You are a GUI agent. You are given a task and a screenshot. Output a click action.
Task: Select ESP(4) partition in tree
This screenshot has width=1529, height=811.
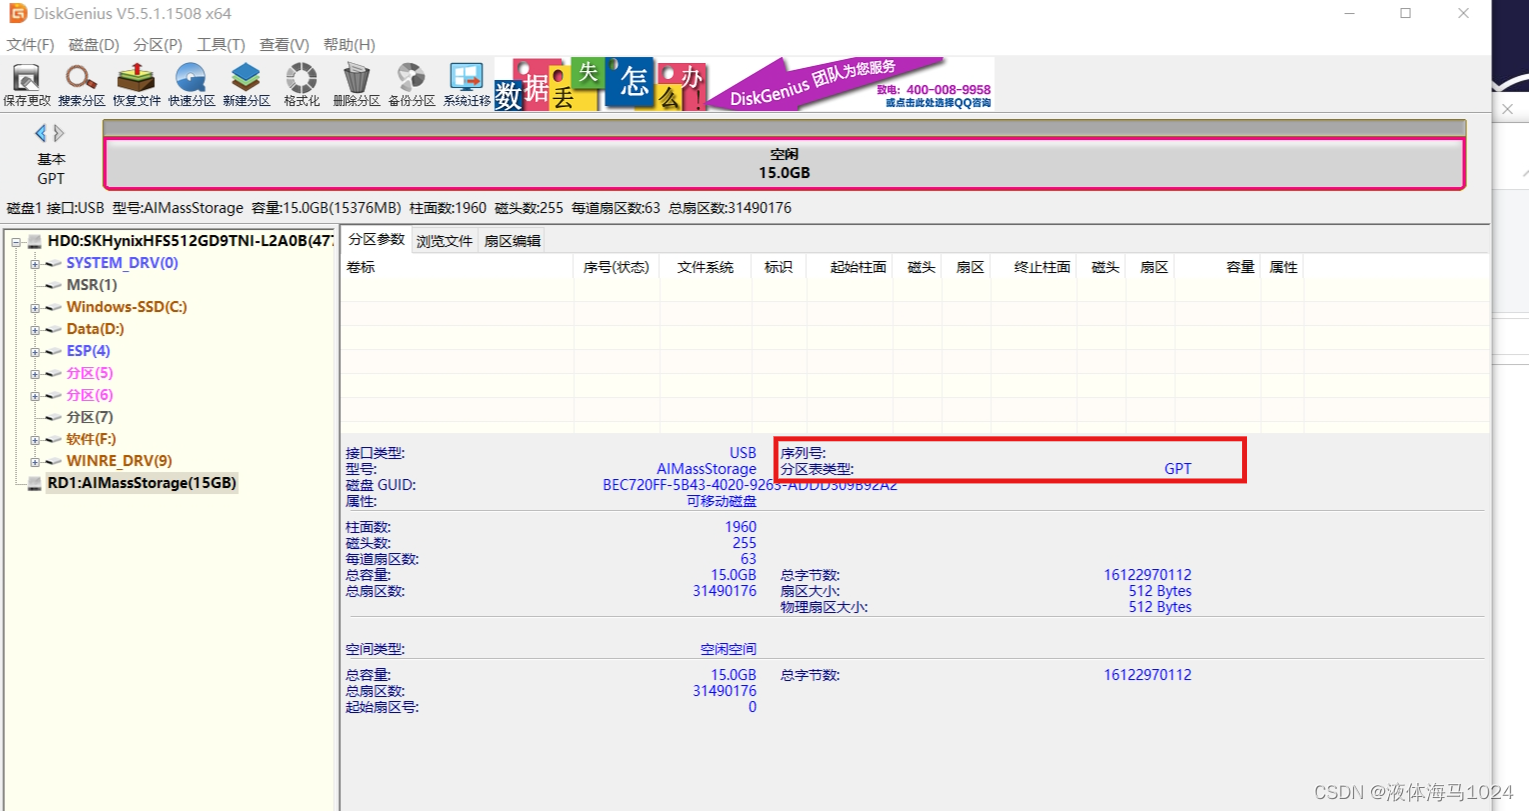(x=88, y=351)
